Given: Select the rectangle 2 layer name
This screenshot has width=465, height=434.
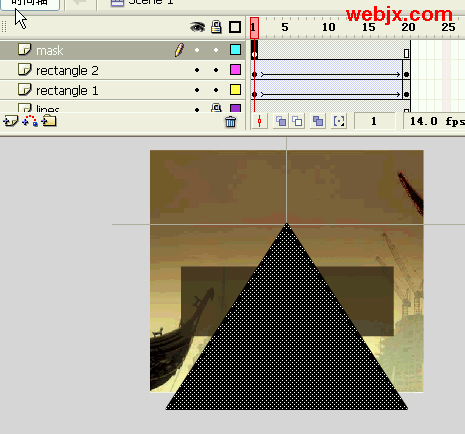Looking at the screenshot, I should 67,71.
